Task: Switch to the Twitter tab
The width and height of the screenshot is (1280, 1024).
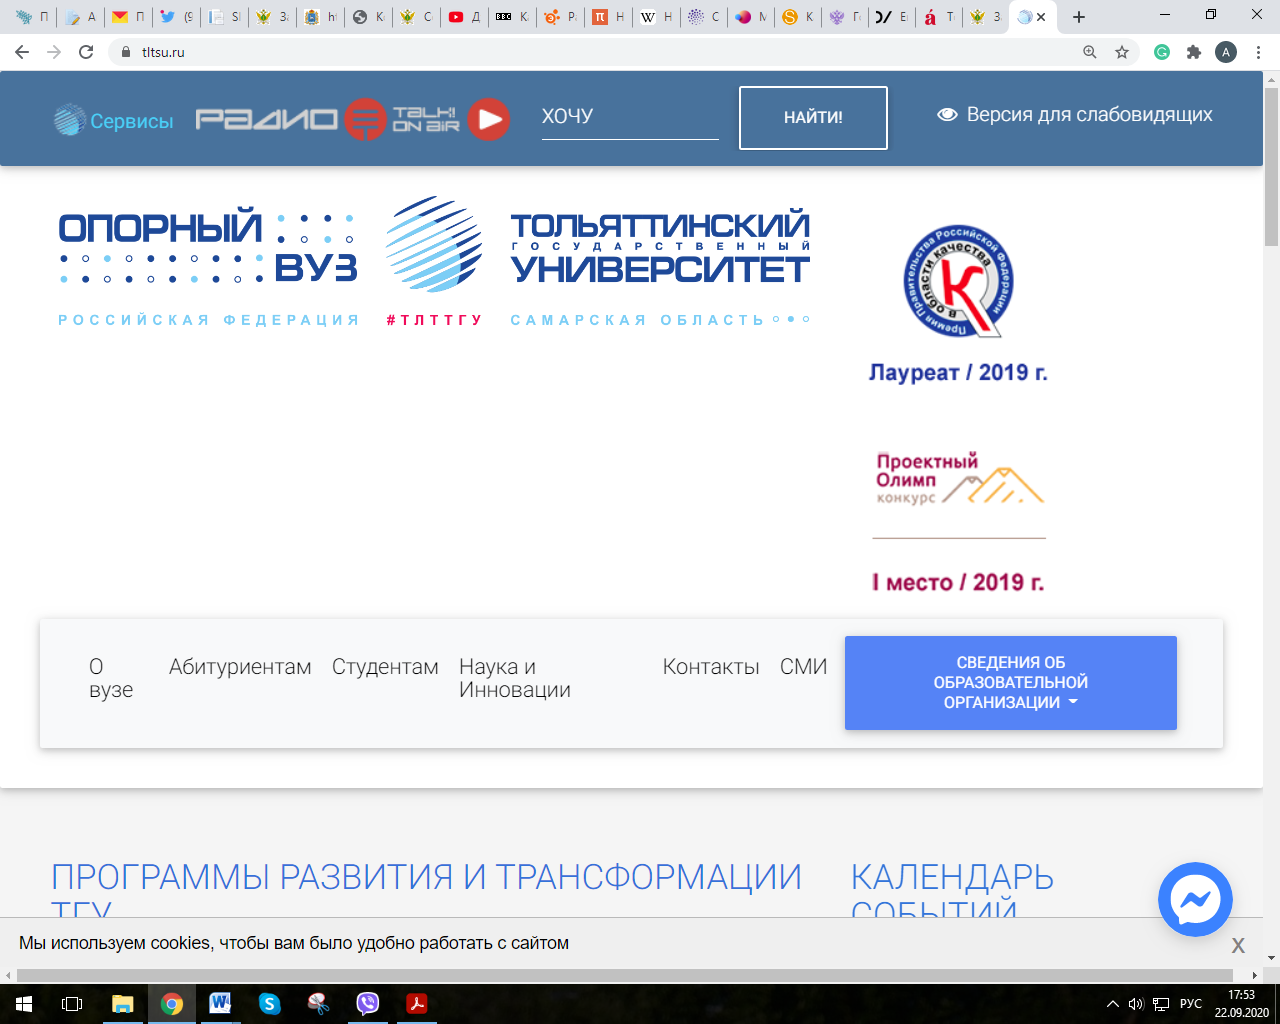Action: (x=177, y=17)
